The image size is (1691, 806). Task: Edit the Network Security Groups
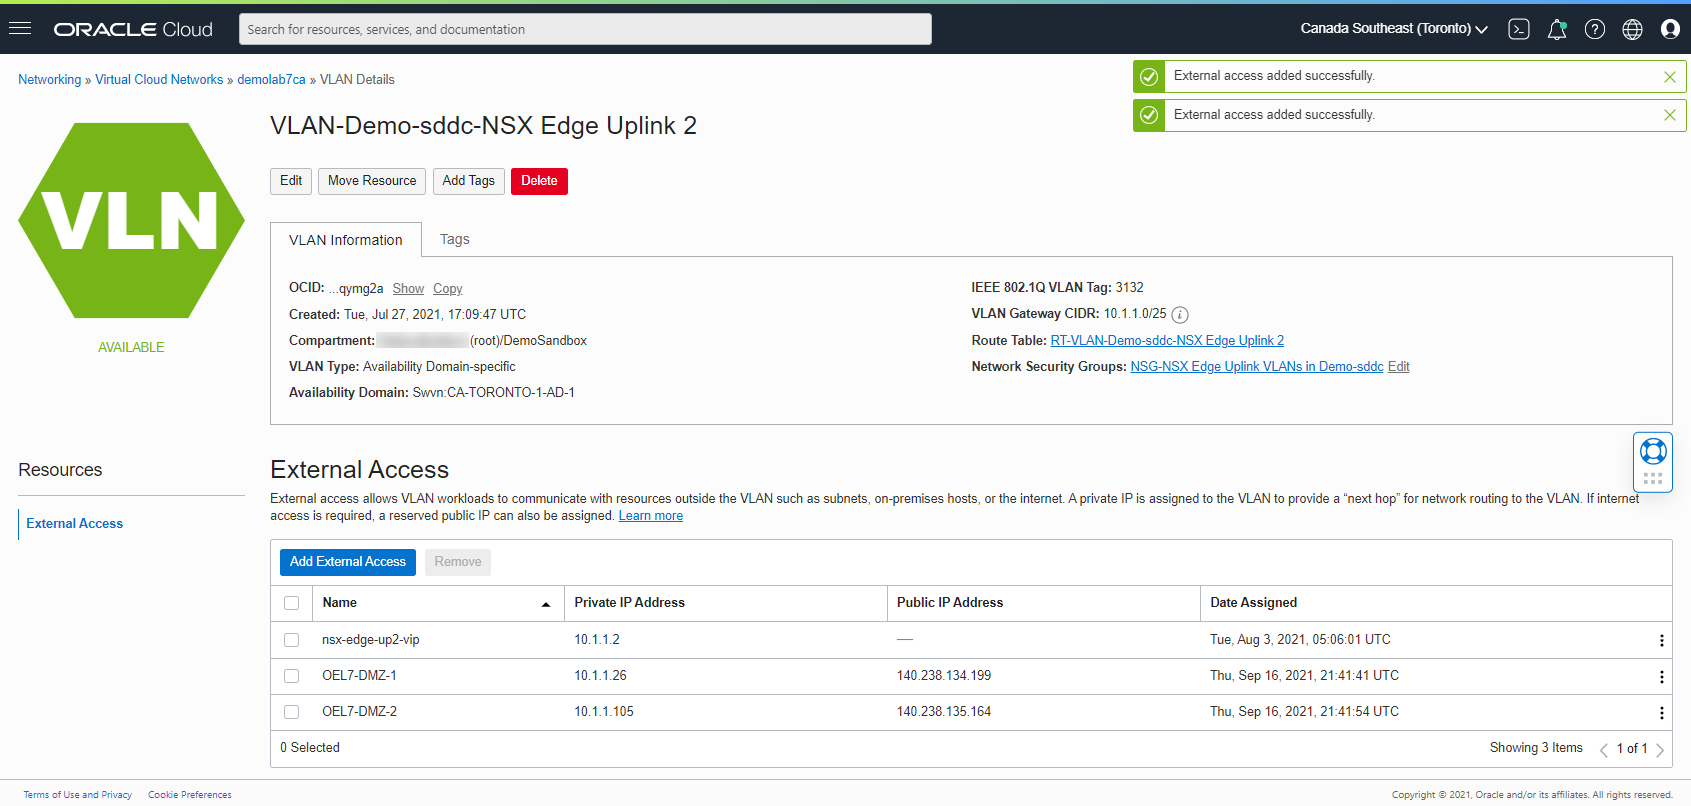[1398, 367]
